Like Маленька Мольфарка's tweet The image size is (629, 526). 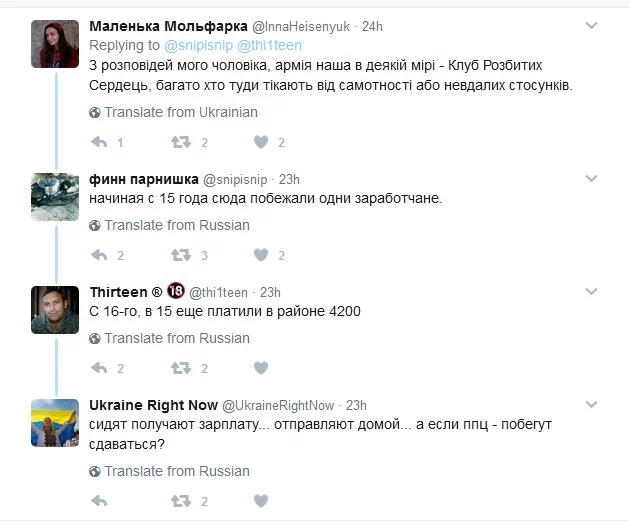[262, 142]
